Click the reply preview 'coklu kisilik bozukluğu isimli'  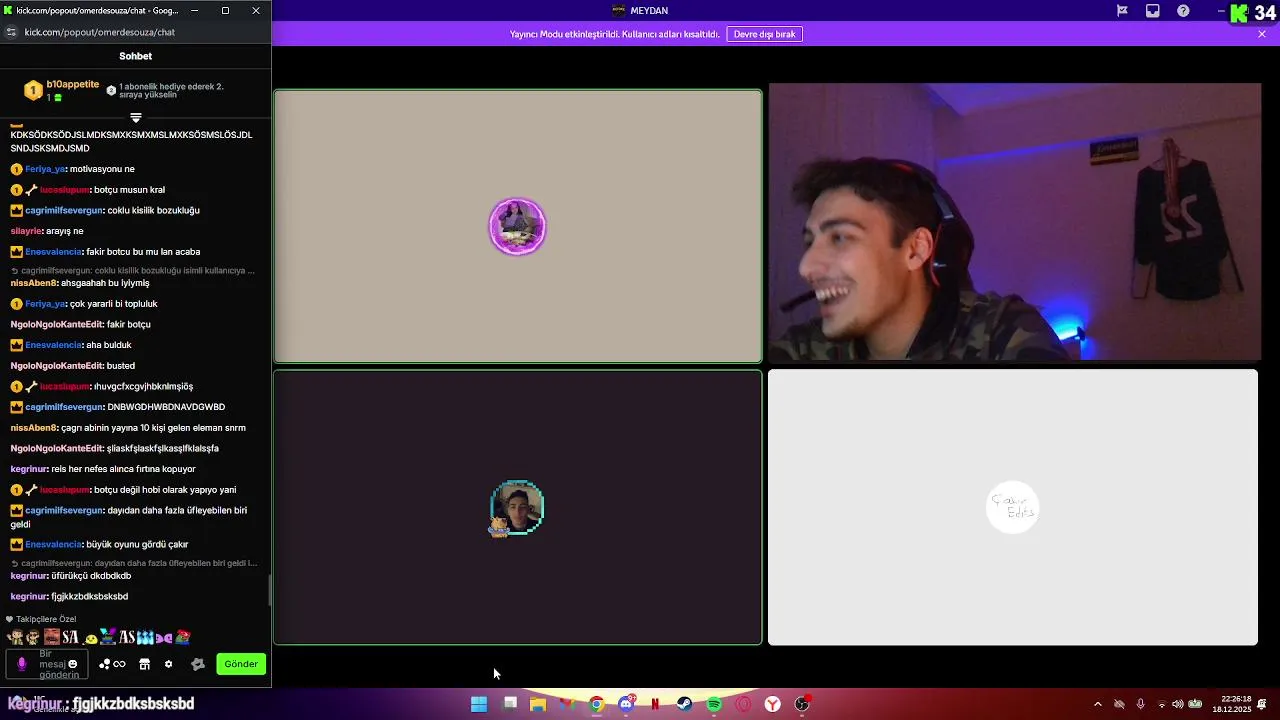pos(133,271)
